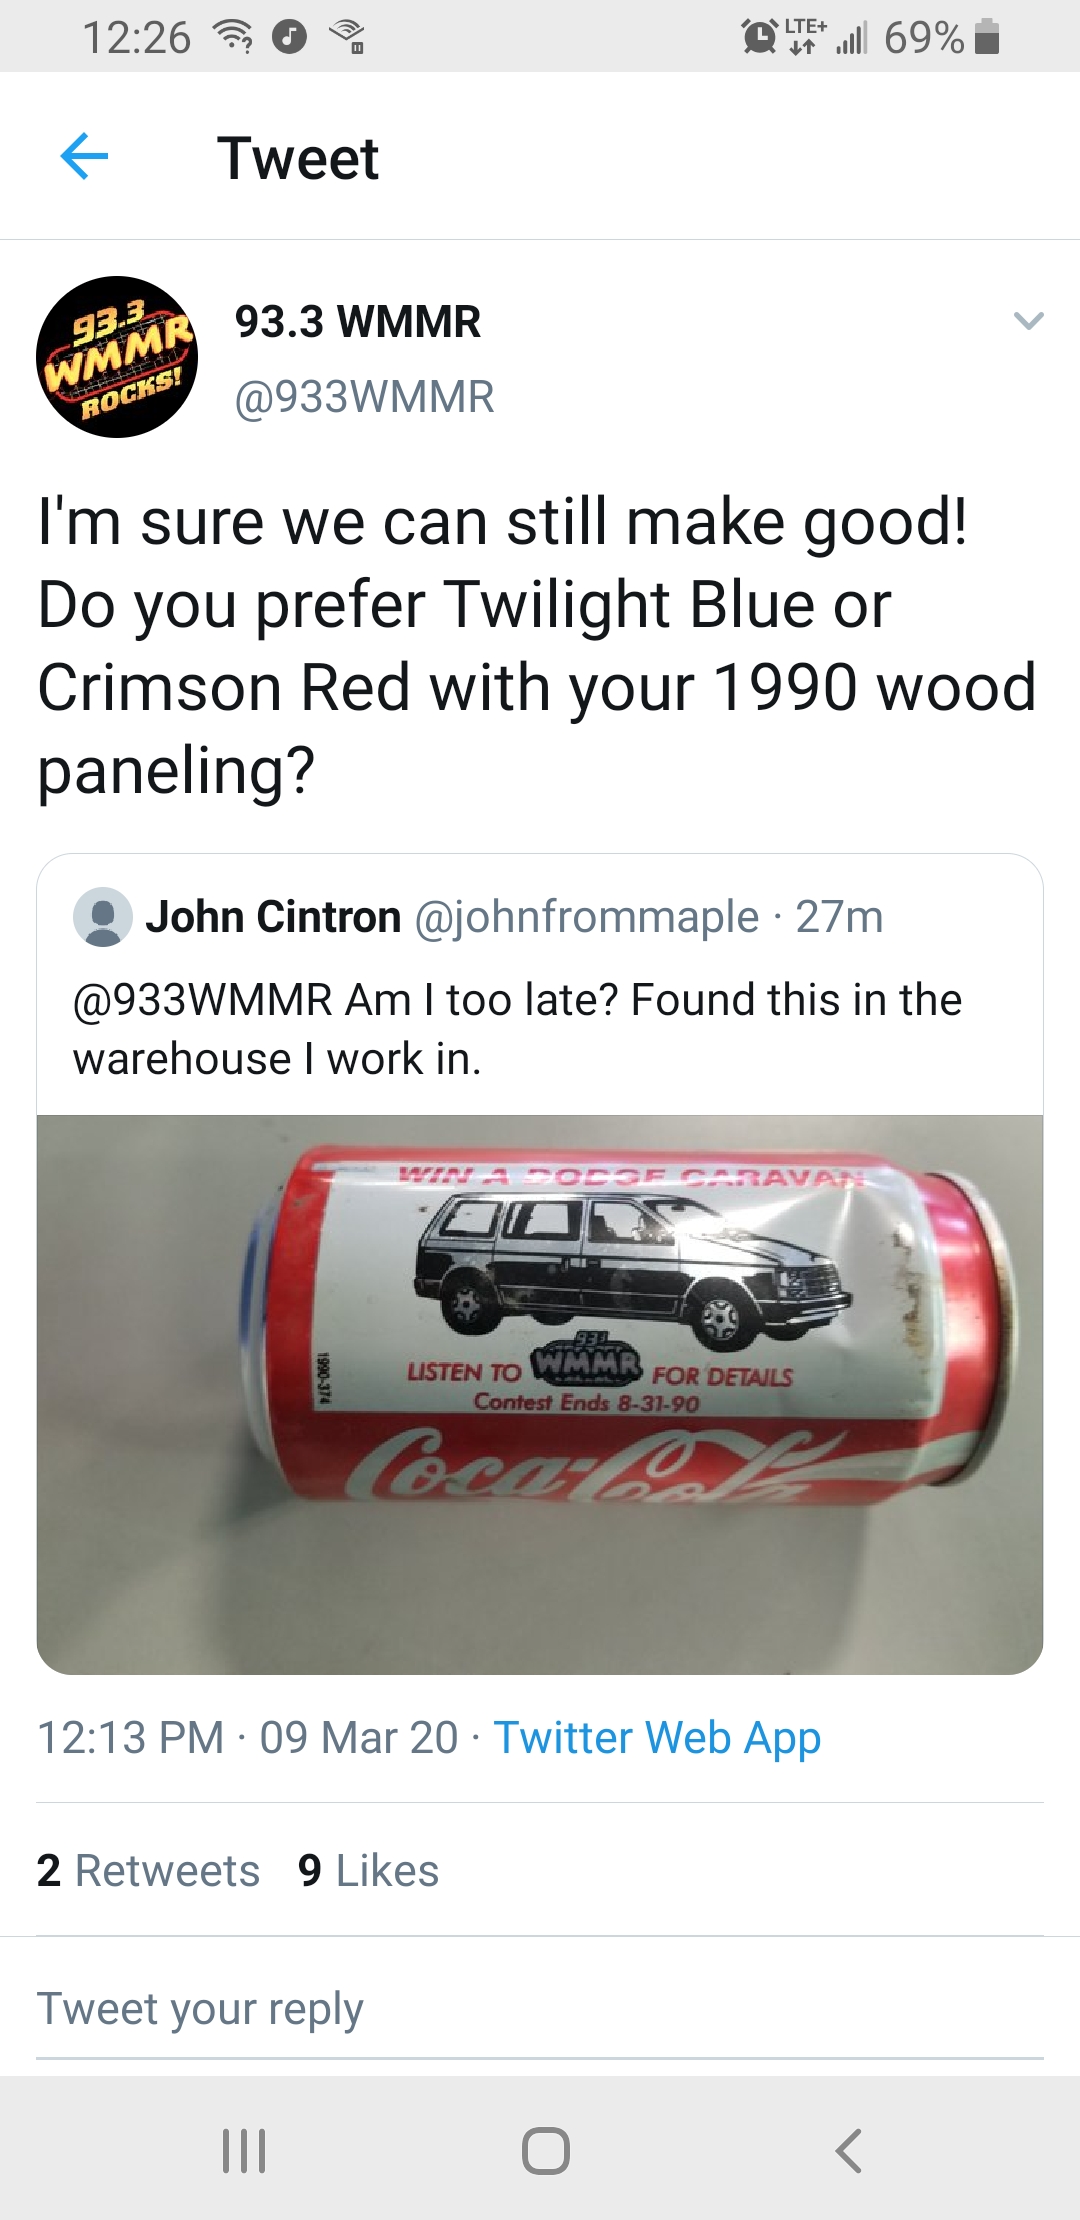Open the John Cintron quoted tweet name
Viewport: 1080px width, 2220px height.
click(273, 917)
